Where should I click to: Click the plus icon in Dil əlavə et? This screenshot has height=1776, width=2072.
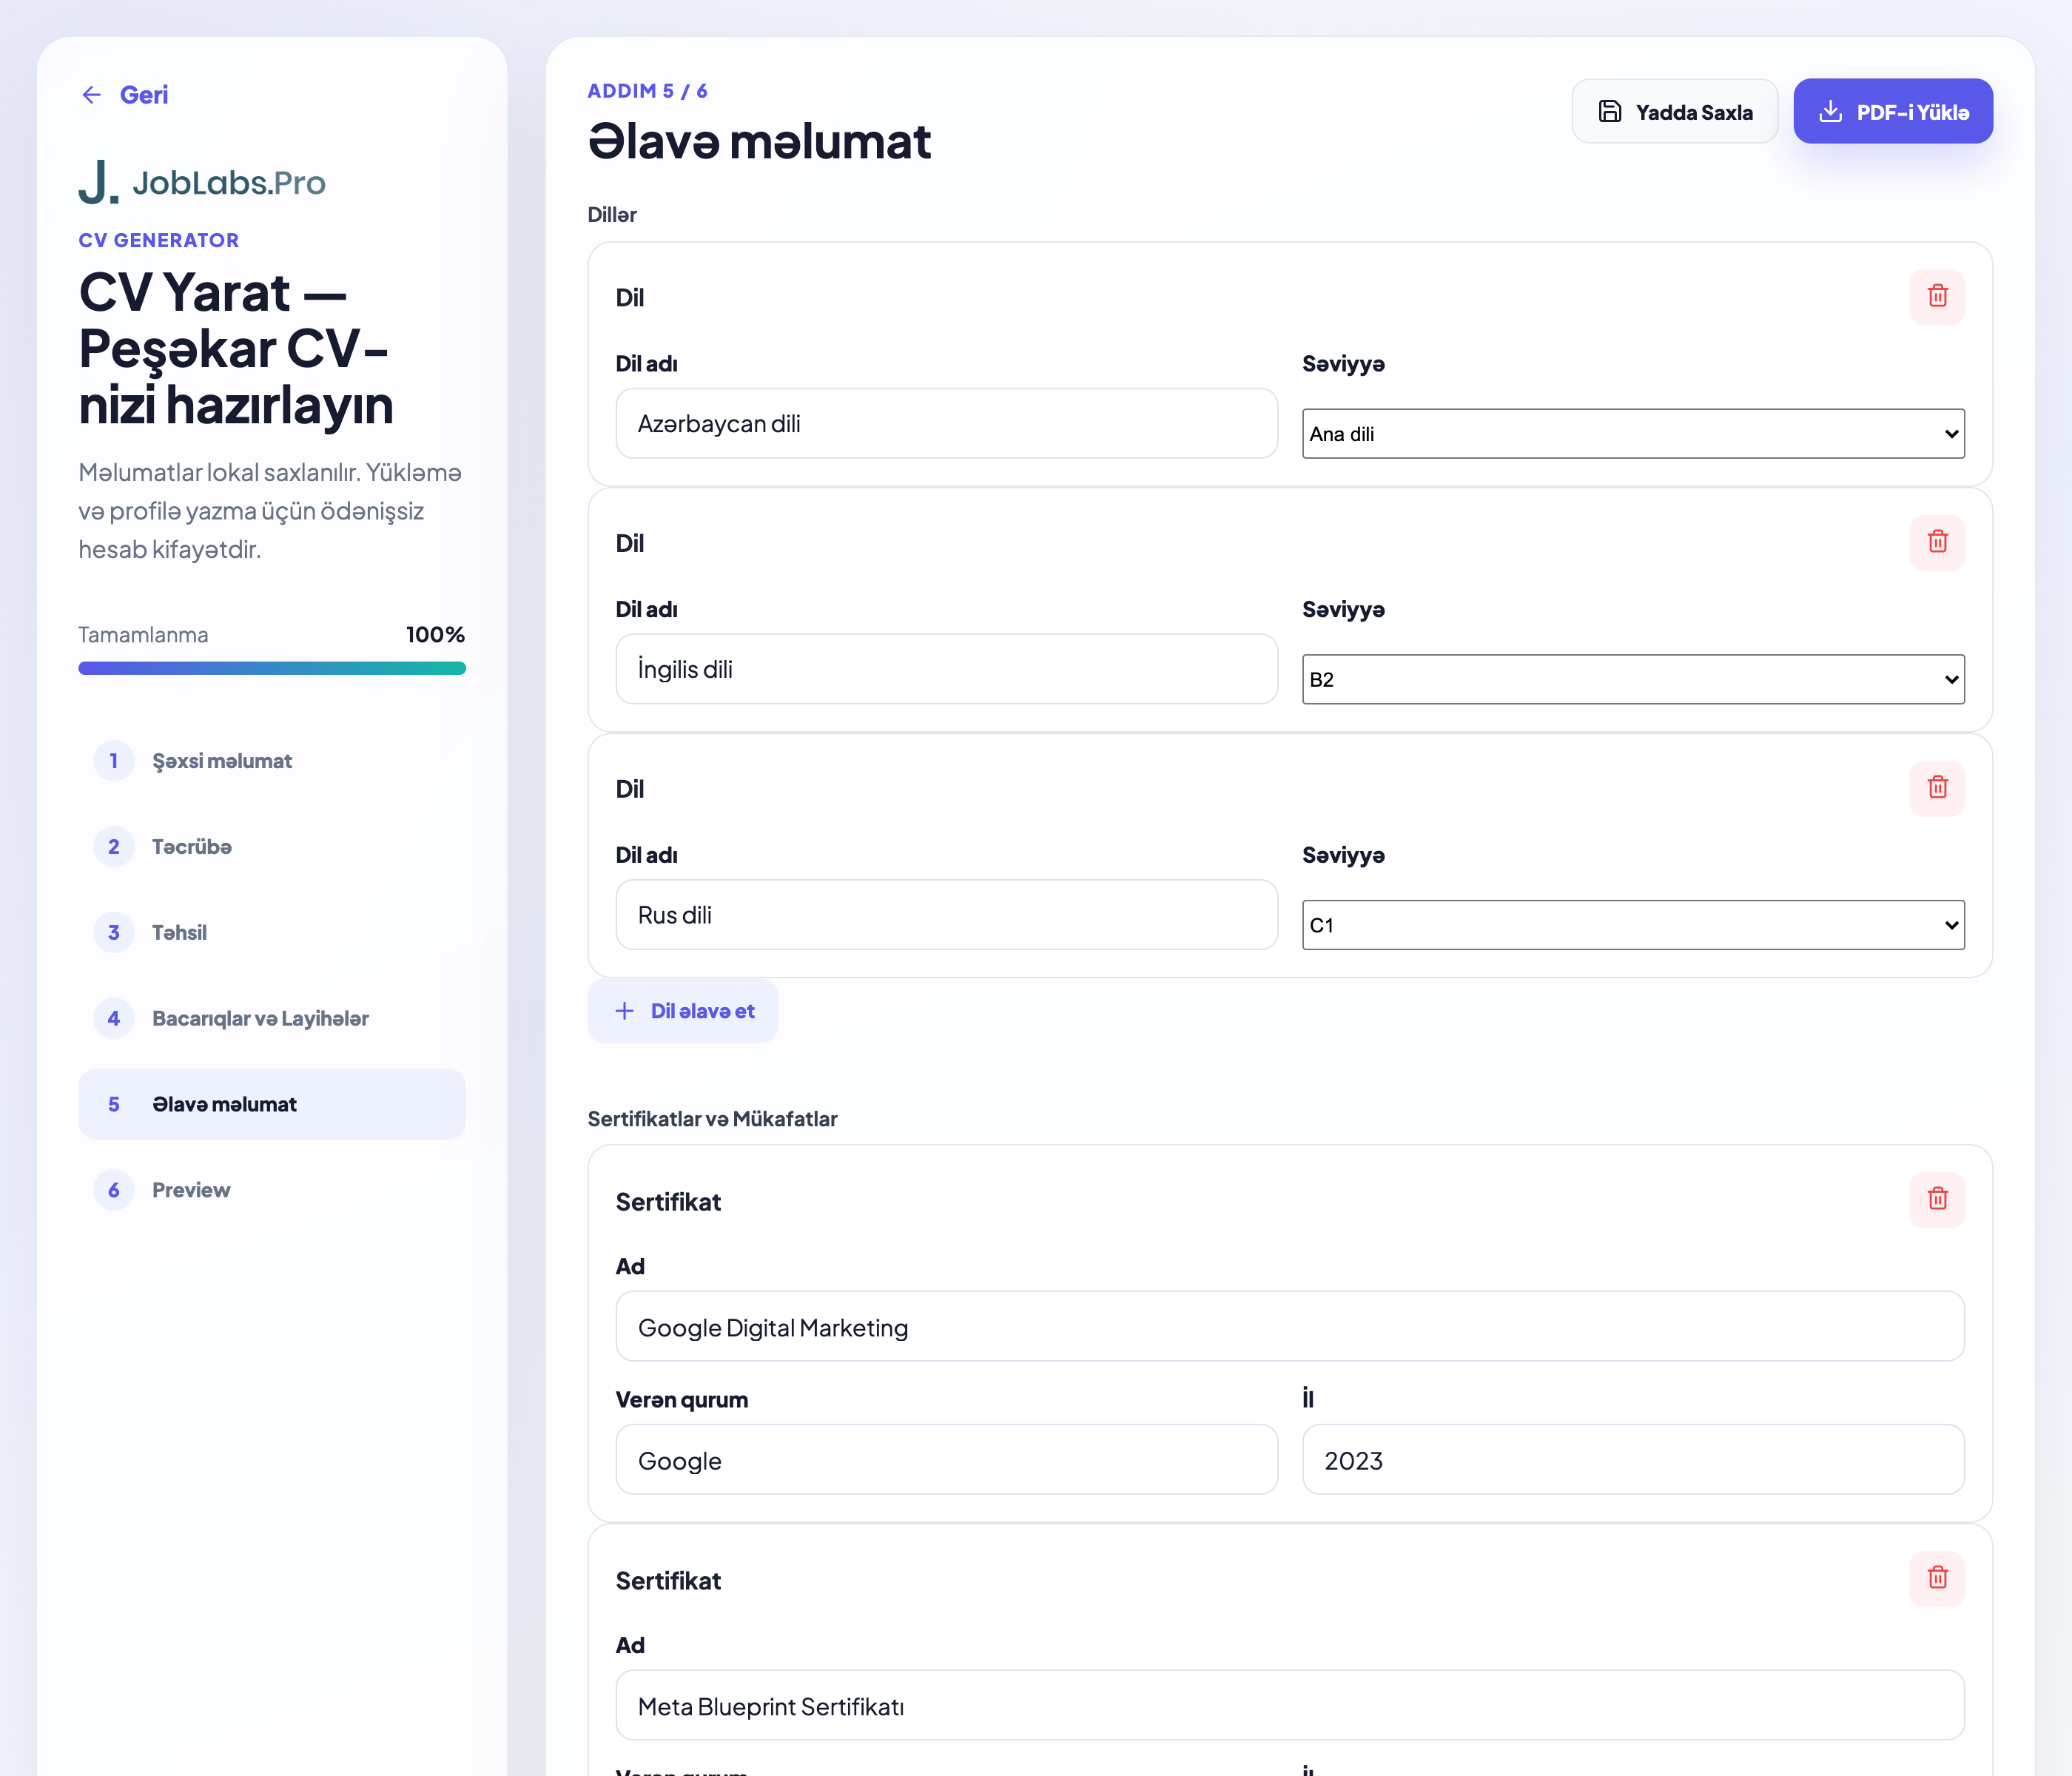[x=624, y=1011]
